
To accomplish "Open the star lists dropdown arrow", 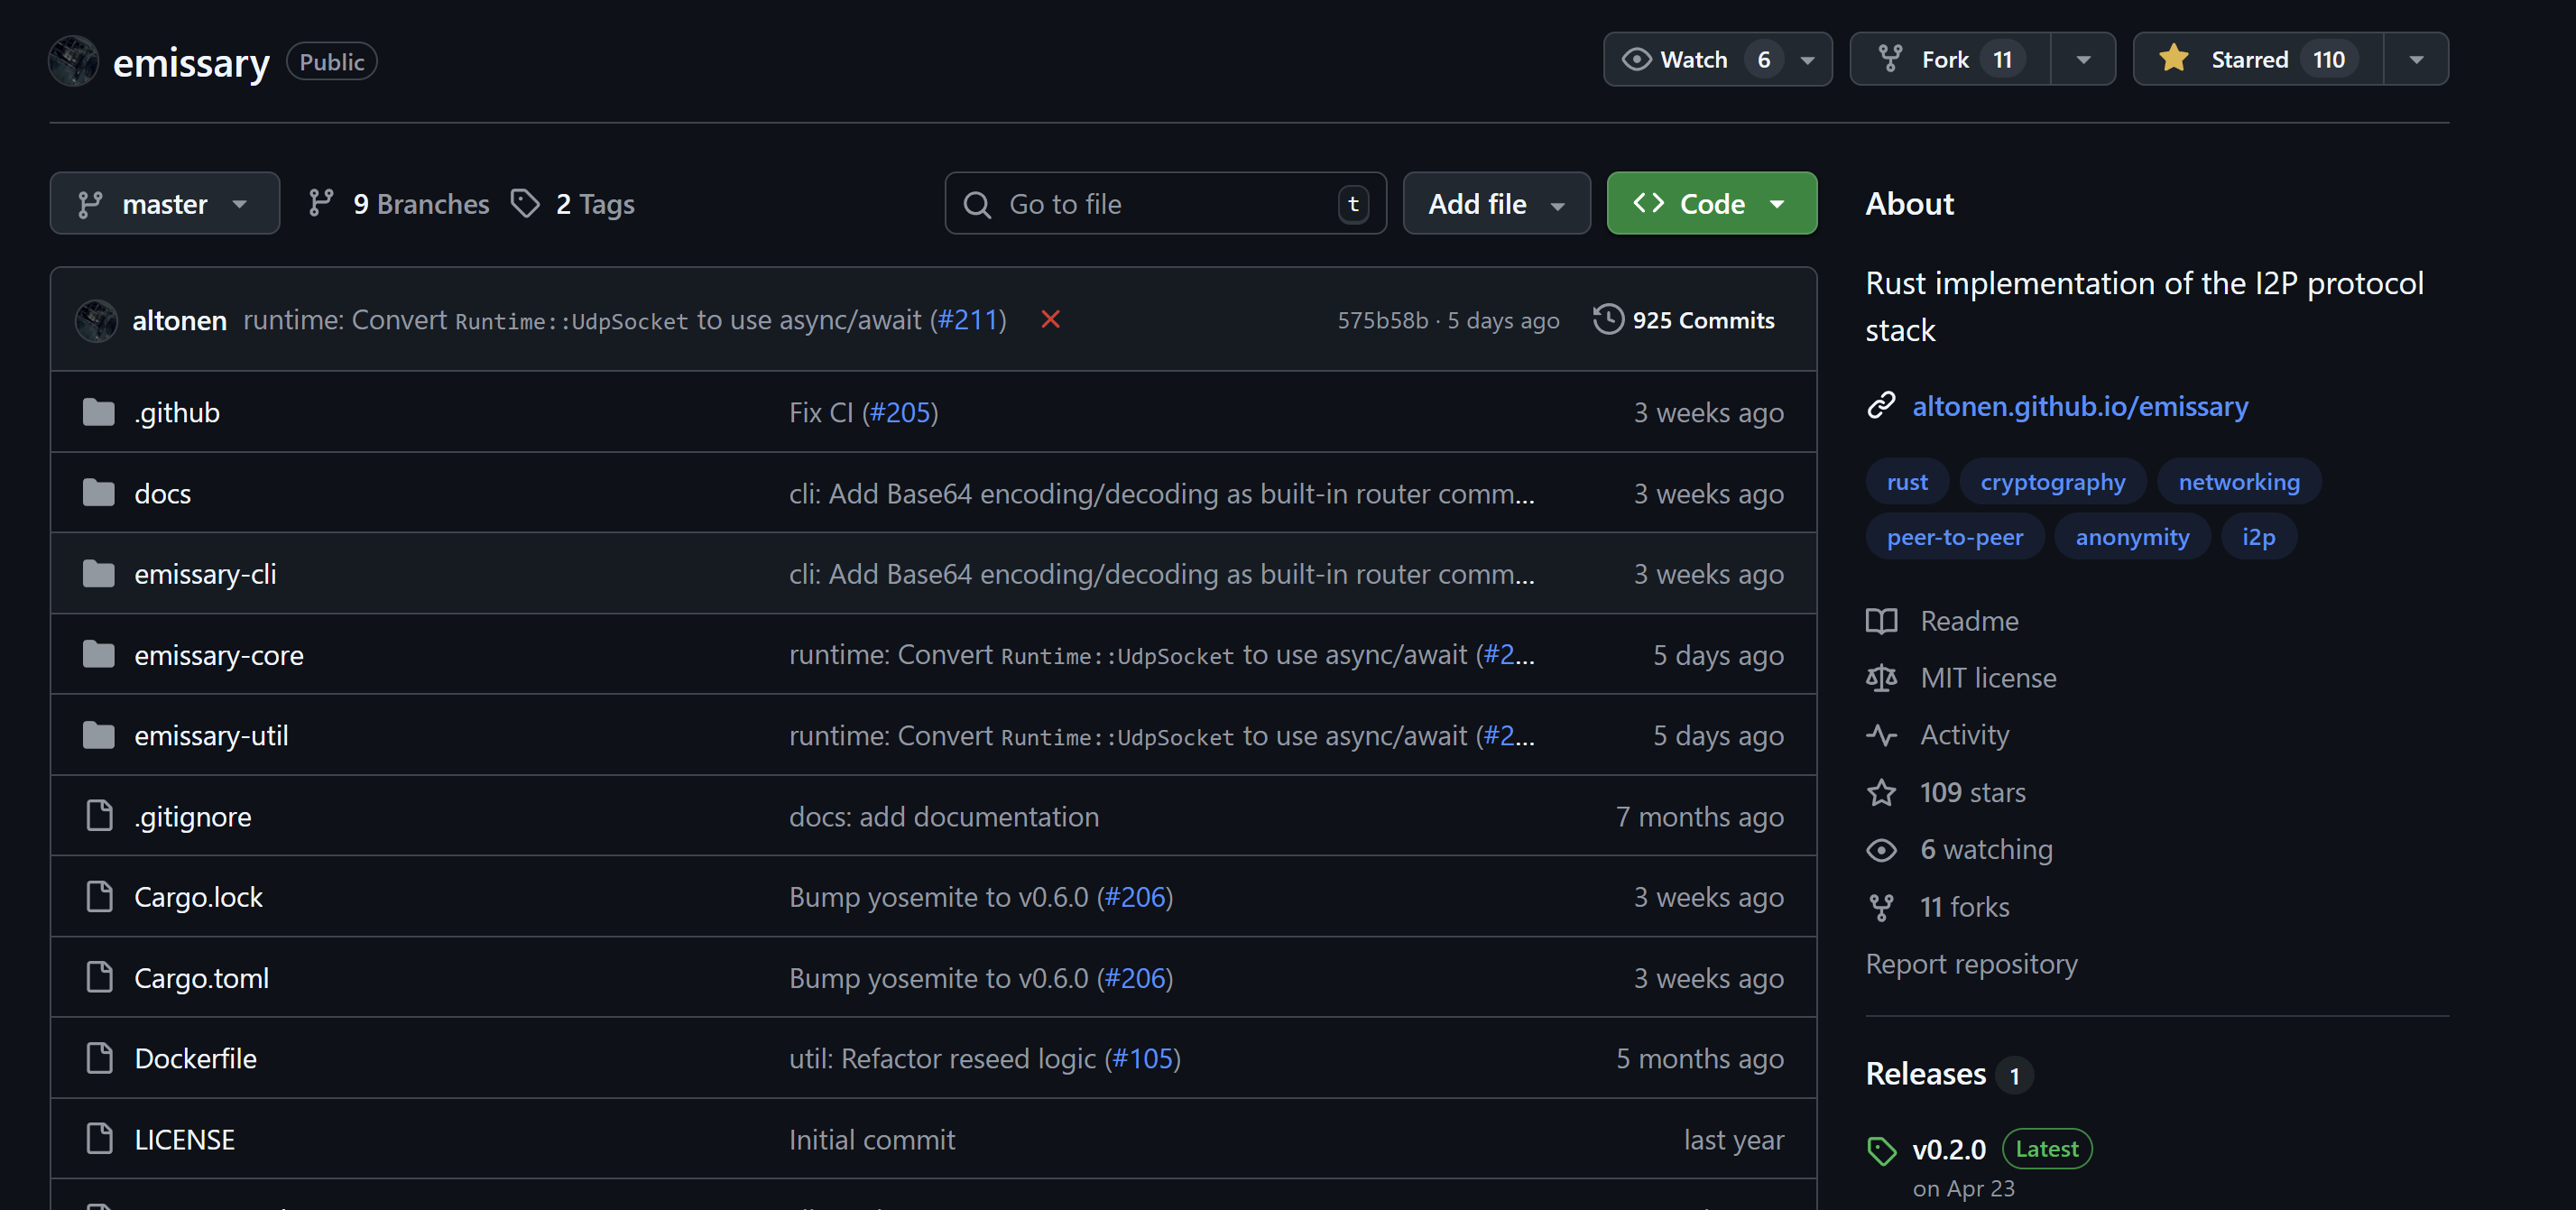I will click(x=2416, y=59).
